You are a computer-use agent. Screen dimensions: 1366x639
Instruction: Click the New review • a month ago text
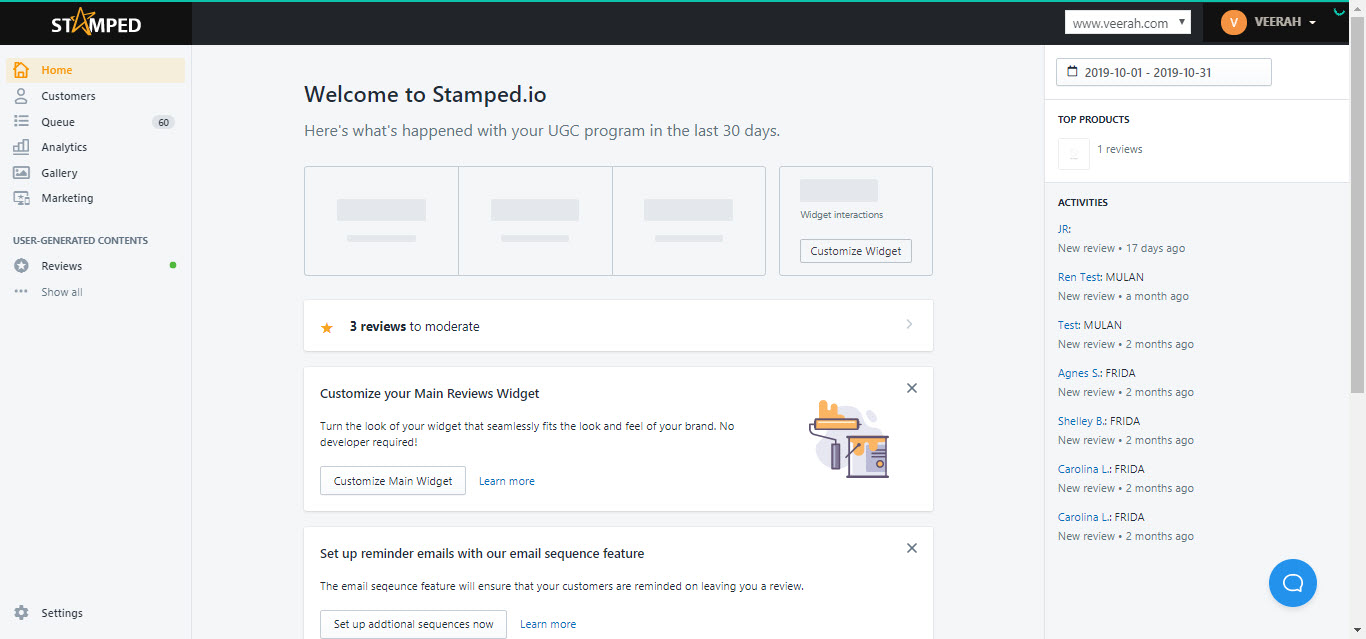(x=1124, y=296)
